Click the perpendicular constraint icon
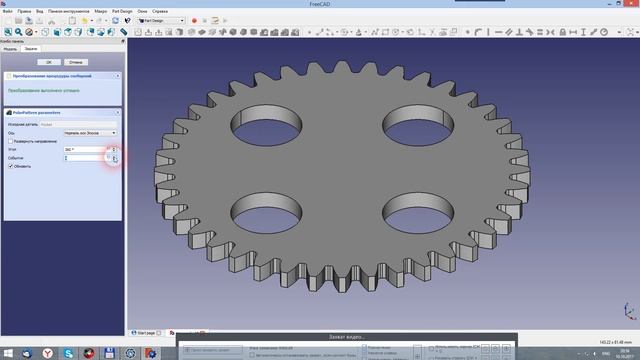 [x=519, y=32]
